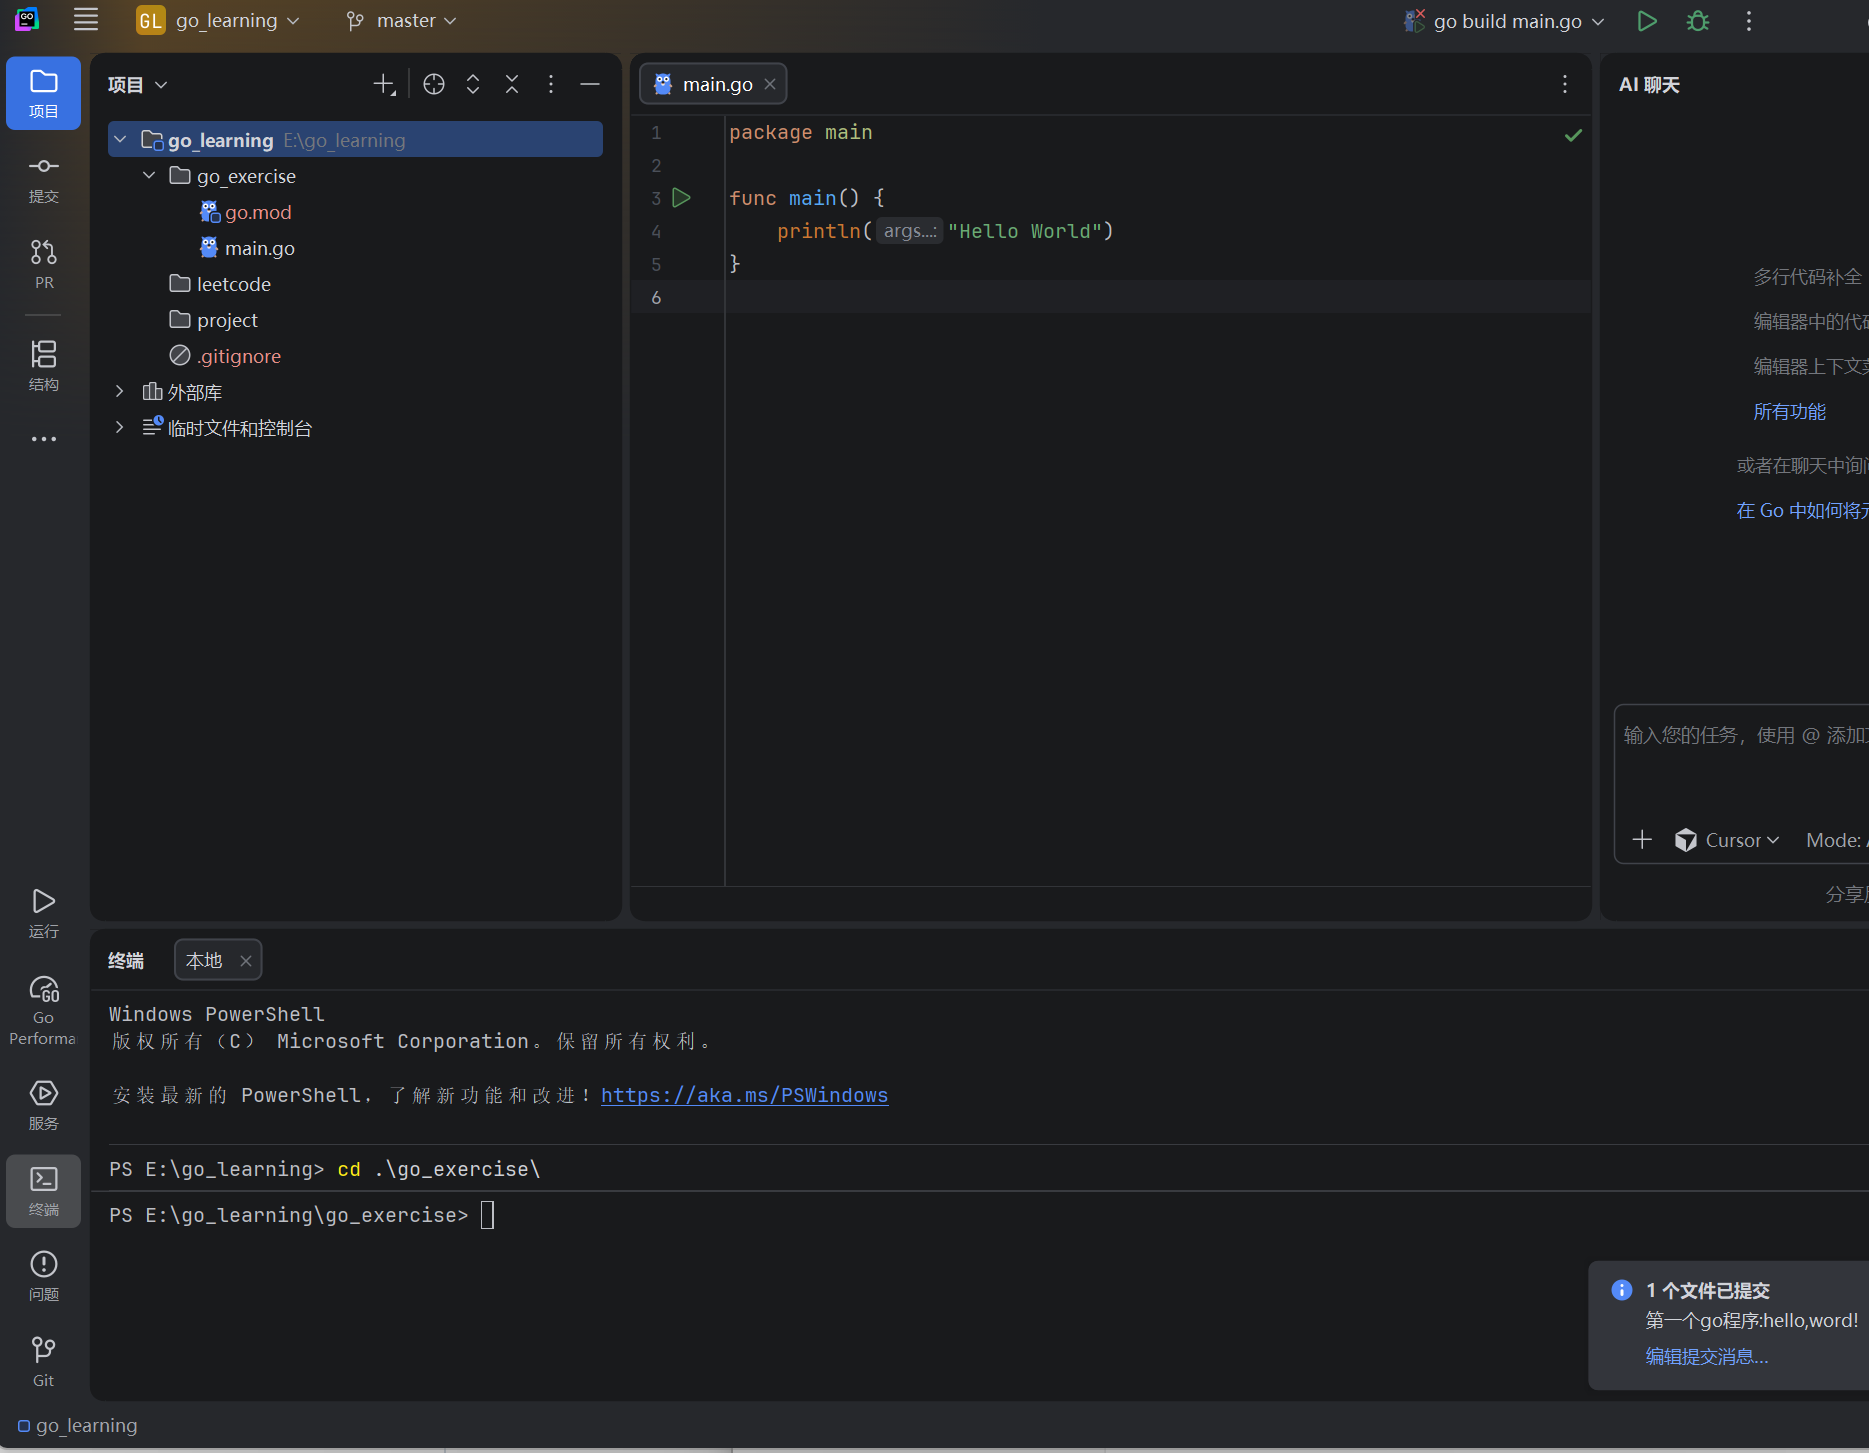Collapse the go_exercise folder
The height and width of the screenshot is (1453, 1869).
(150, 176)
